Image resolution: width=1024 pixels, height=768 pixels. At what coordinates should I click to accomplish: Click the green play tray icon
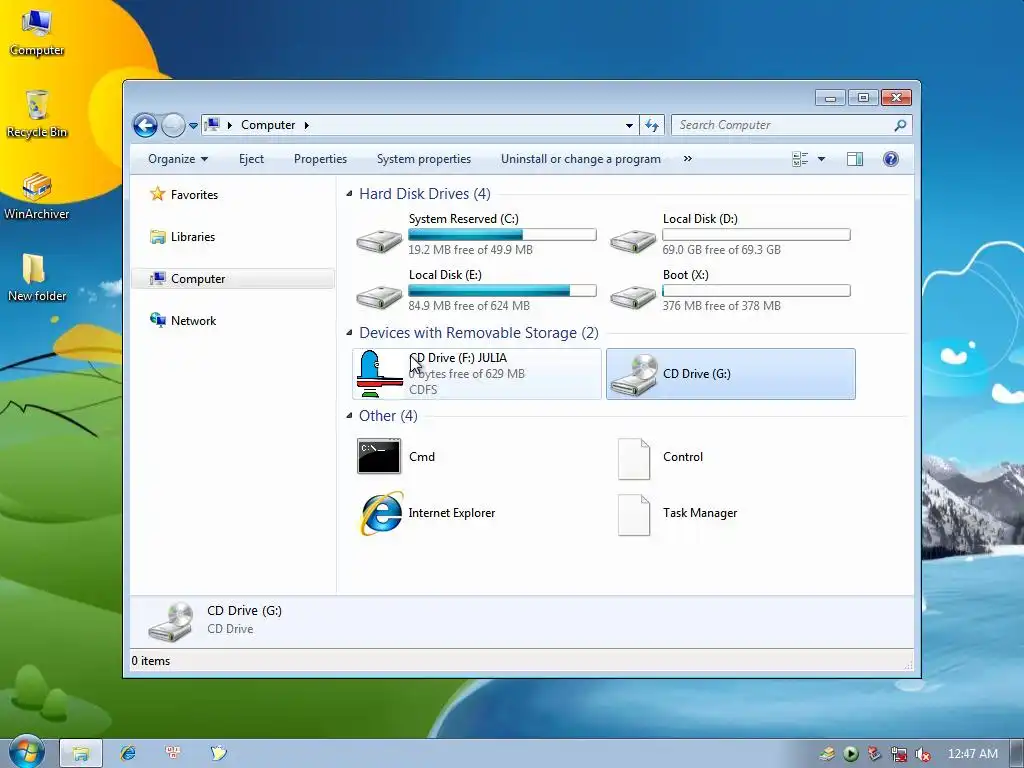tap(851, 754)
